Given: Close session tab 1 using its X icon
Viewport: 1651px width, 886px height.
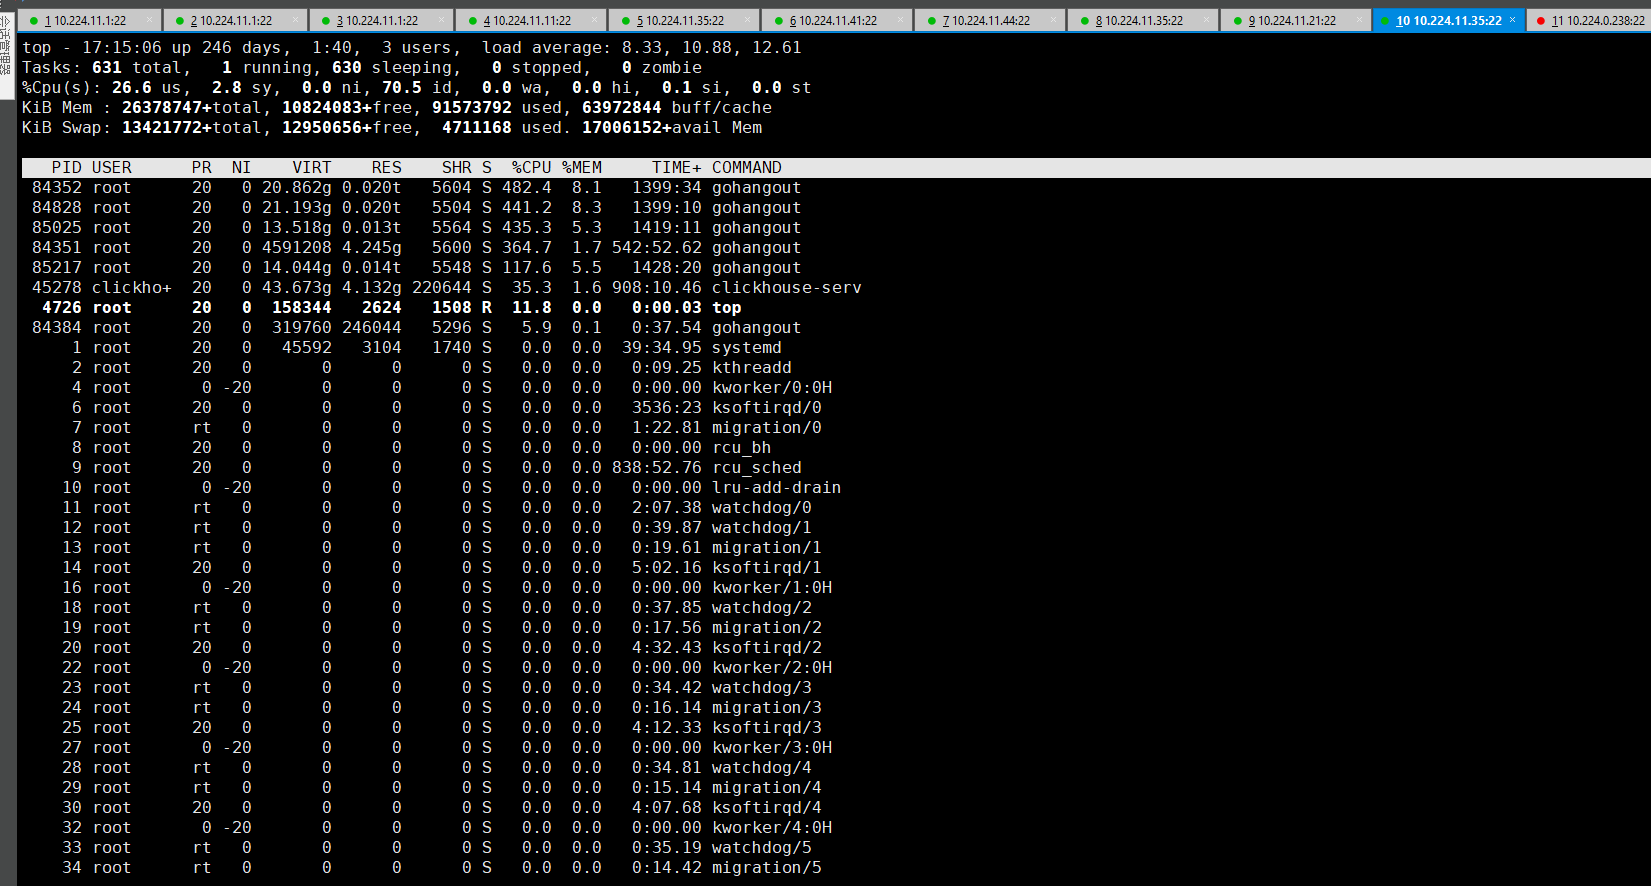Looking at the screenshot, I should tap(149, 20).
